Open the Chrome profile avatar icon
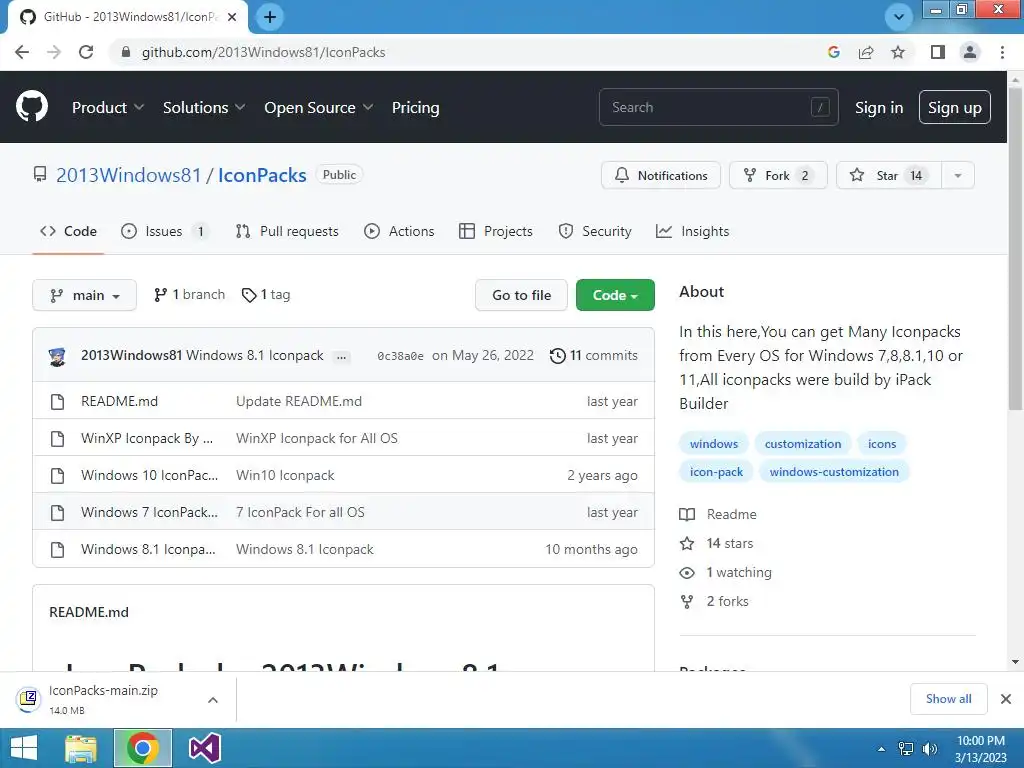The height and width of the screenshot is (768, 1024). 970,52
